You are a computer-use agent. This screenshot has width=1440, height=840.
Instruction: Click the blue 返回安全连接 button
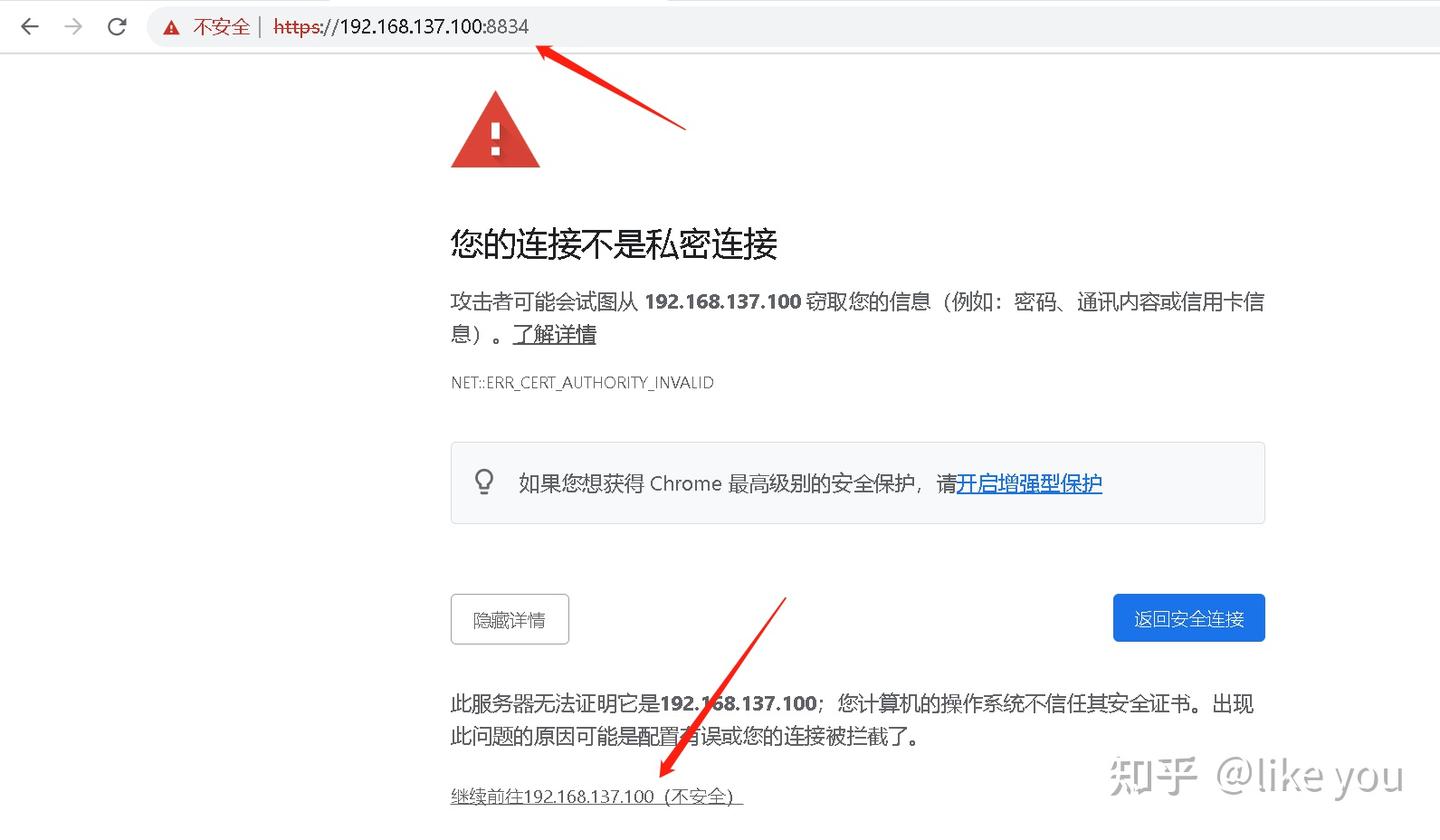[1189, 618]
